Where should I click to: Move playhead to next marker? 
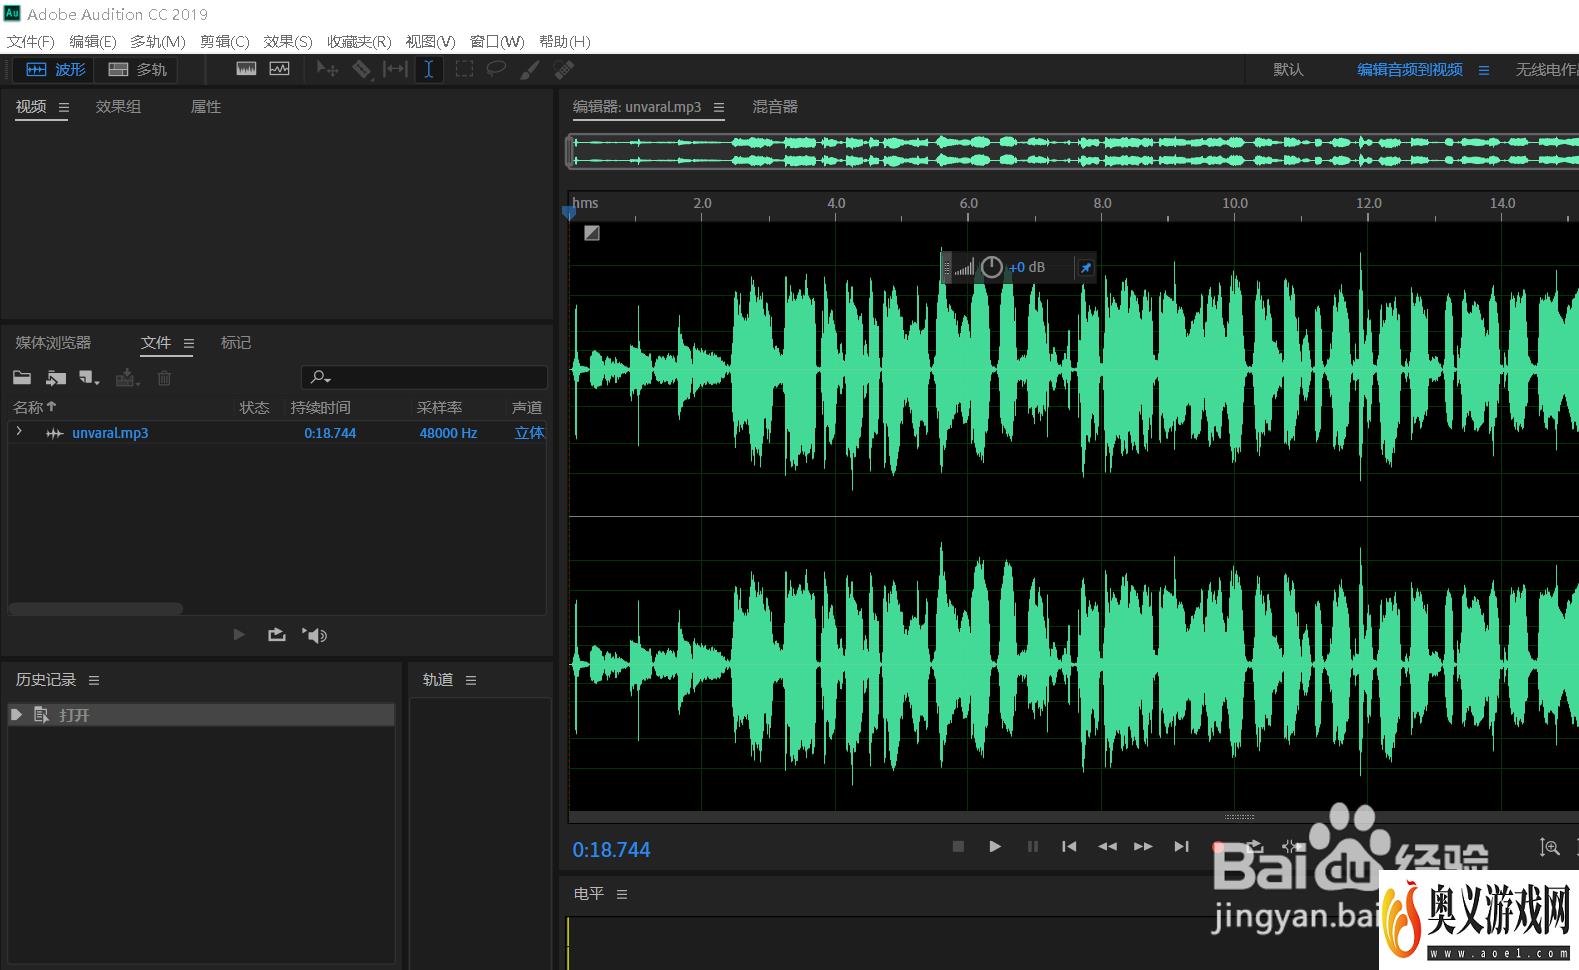(x=1181, y=846)
